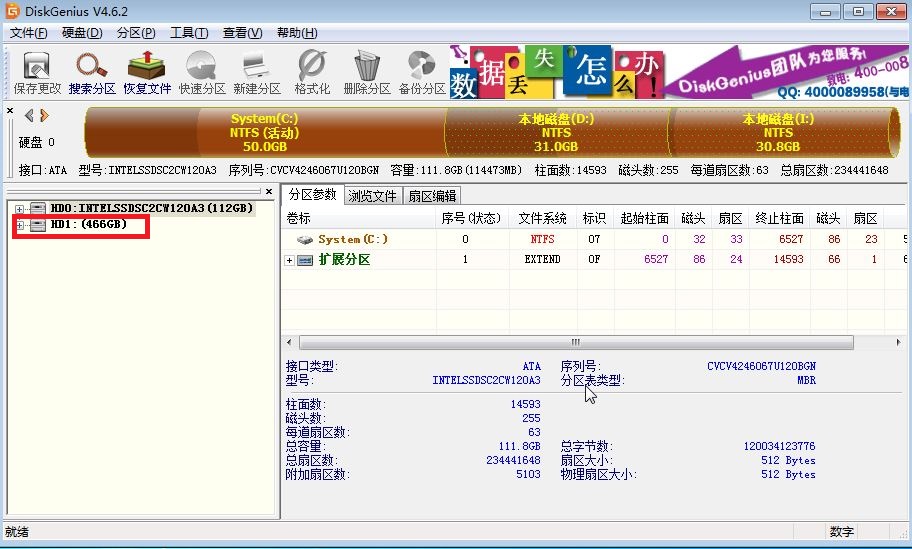
Task: Click the 格式化 (Format) toolbar icon
Action: (312, 71)
